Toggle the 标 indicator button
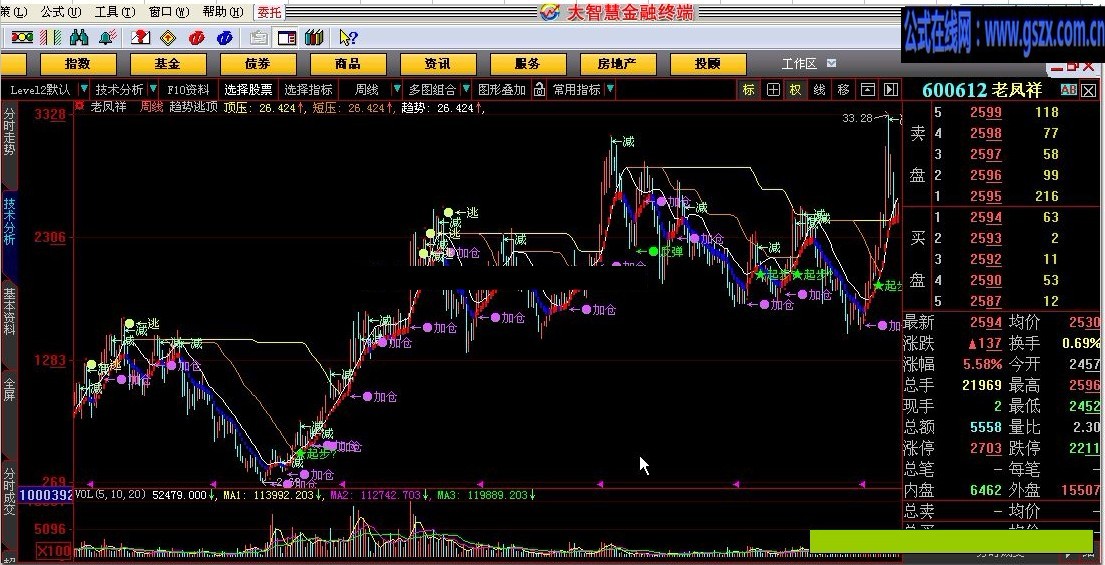The height and width of the screenshot is (565, 1105). (748, 89)
